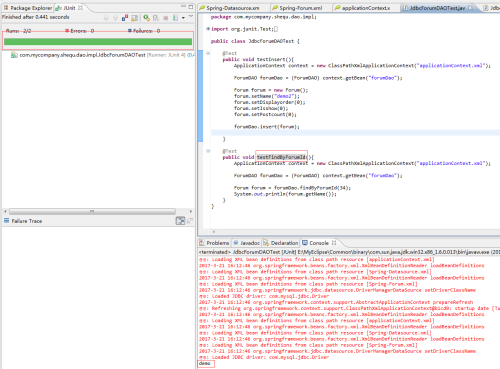
Task: Open the Spring-Datasource.xml editor tab
Action: [229, 8]
